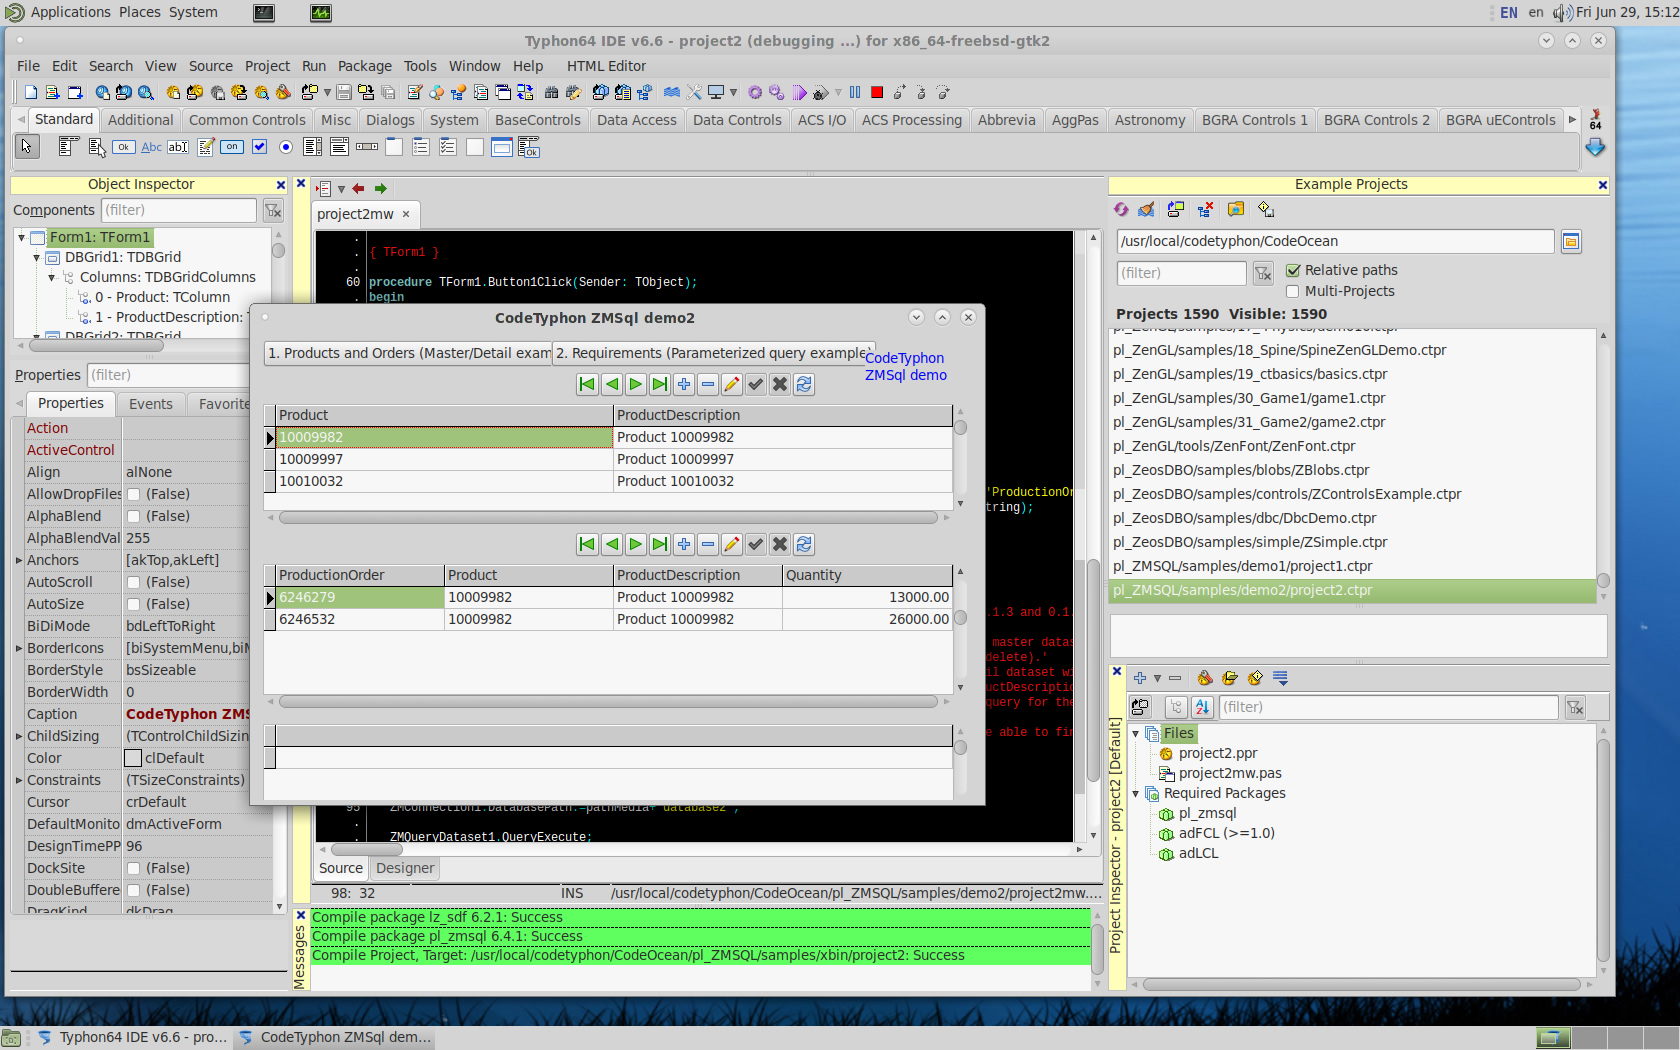The height and width of the screenshot is (1050, 1680).
Task: Switch to the Designer tab below editor
Action: 405,868
